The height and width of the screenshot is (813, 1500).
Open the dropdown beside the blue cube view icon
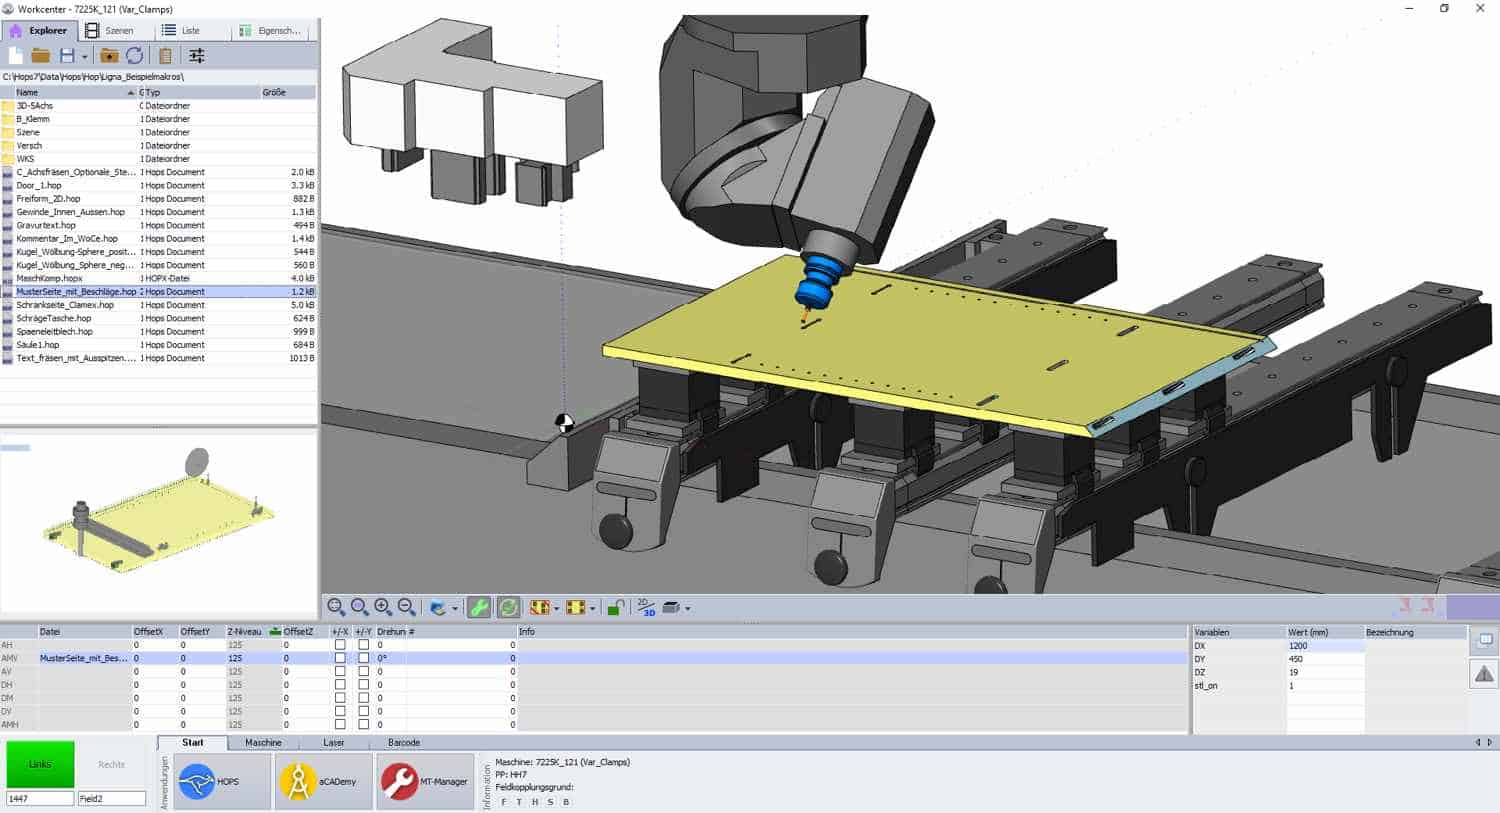pos(454,607)
